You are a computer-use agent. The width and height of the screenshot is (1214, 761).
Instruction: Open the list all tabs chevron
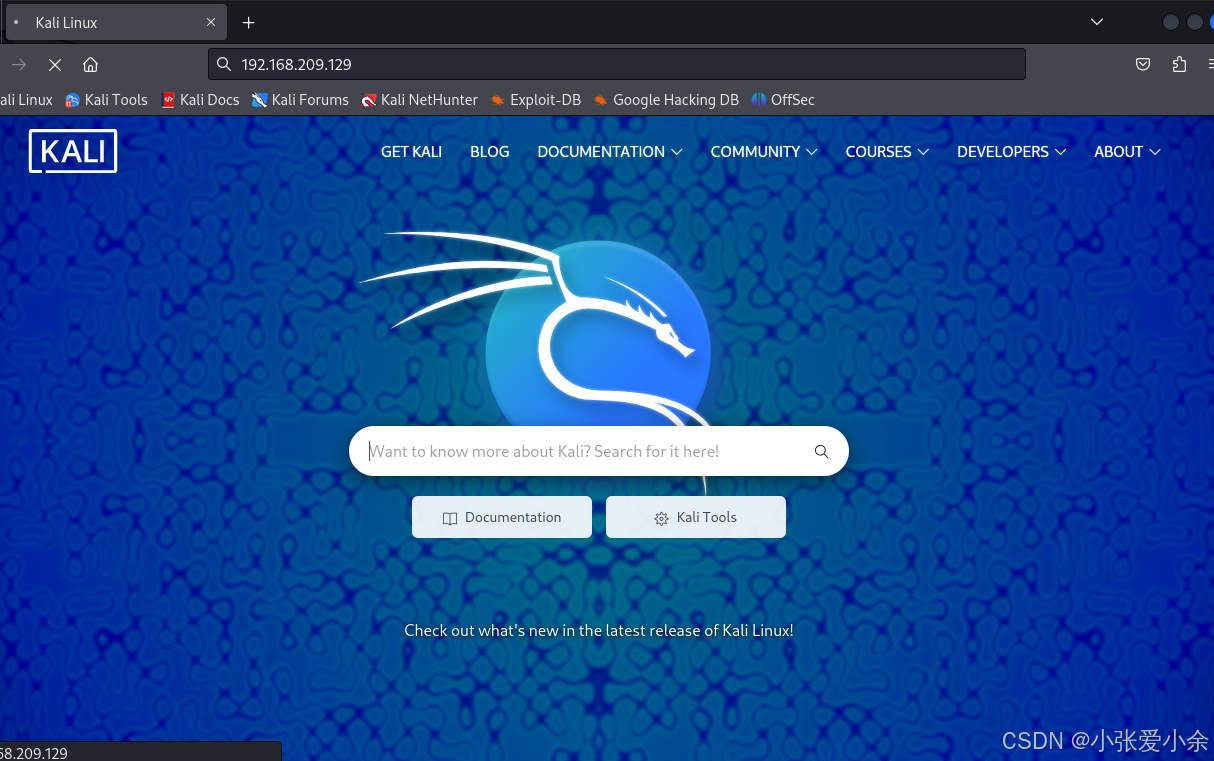pyautogui.click(x=1097, y=22)
